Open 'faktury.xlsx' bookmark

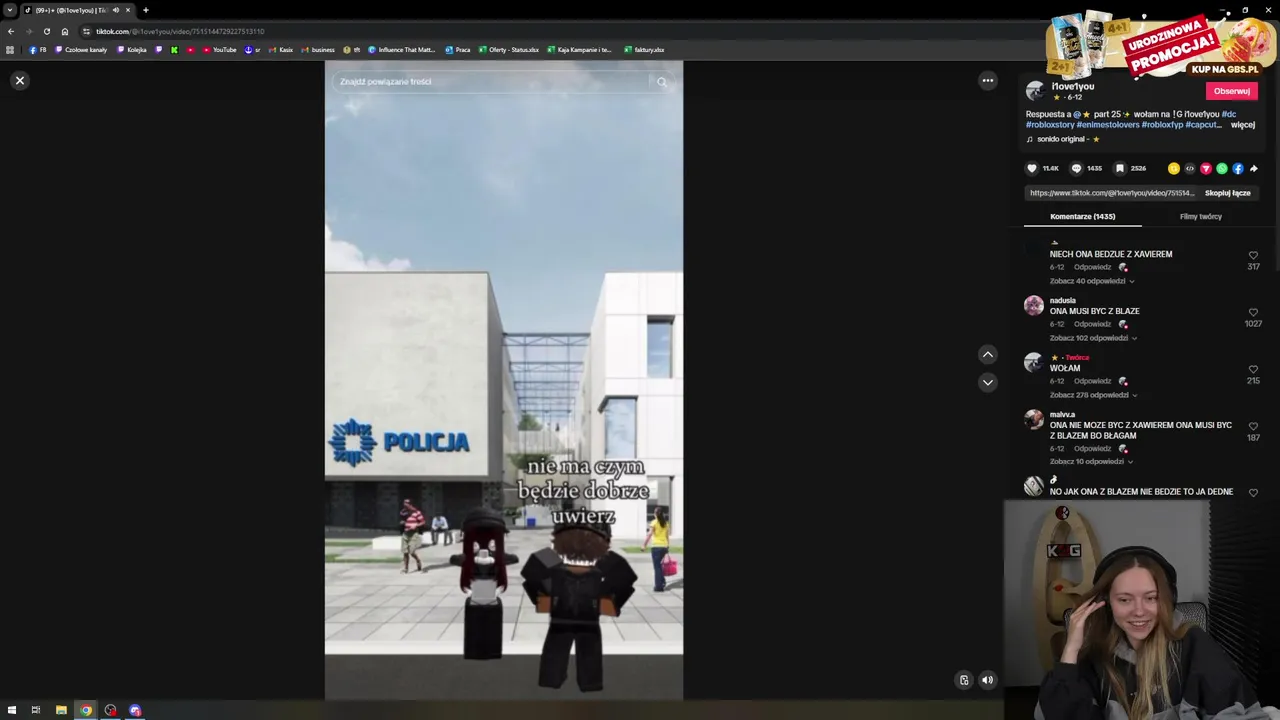pos(644,50)
